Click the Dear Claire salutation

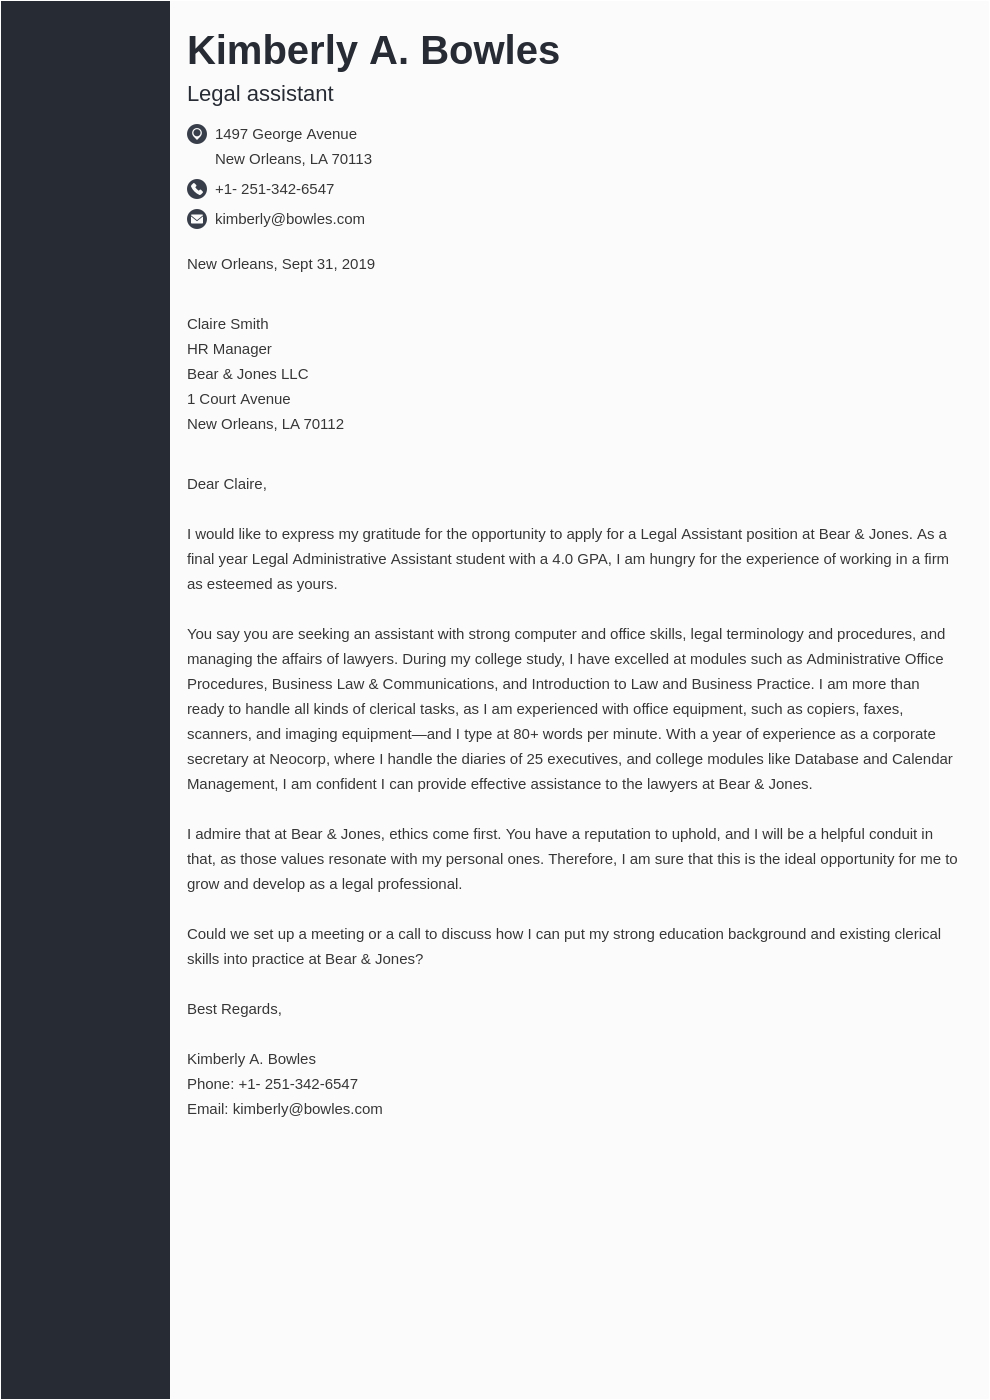pyautogui.click(x=227, y=484)
